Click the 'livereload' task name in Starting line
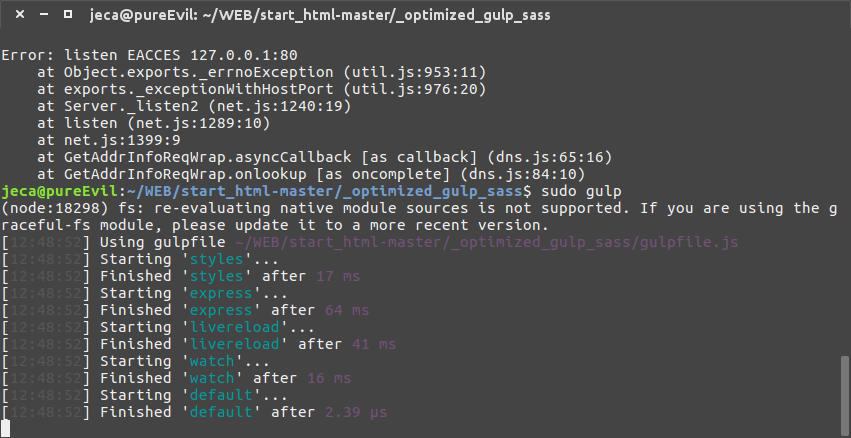The image size is (851, 438). (x=234, y=327)
